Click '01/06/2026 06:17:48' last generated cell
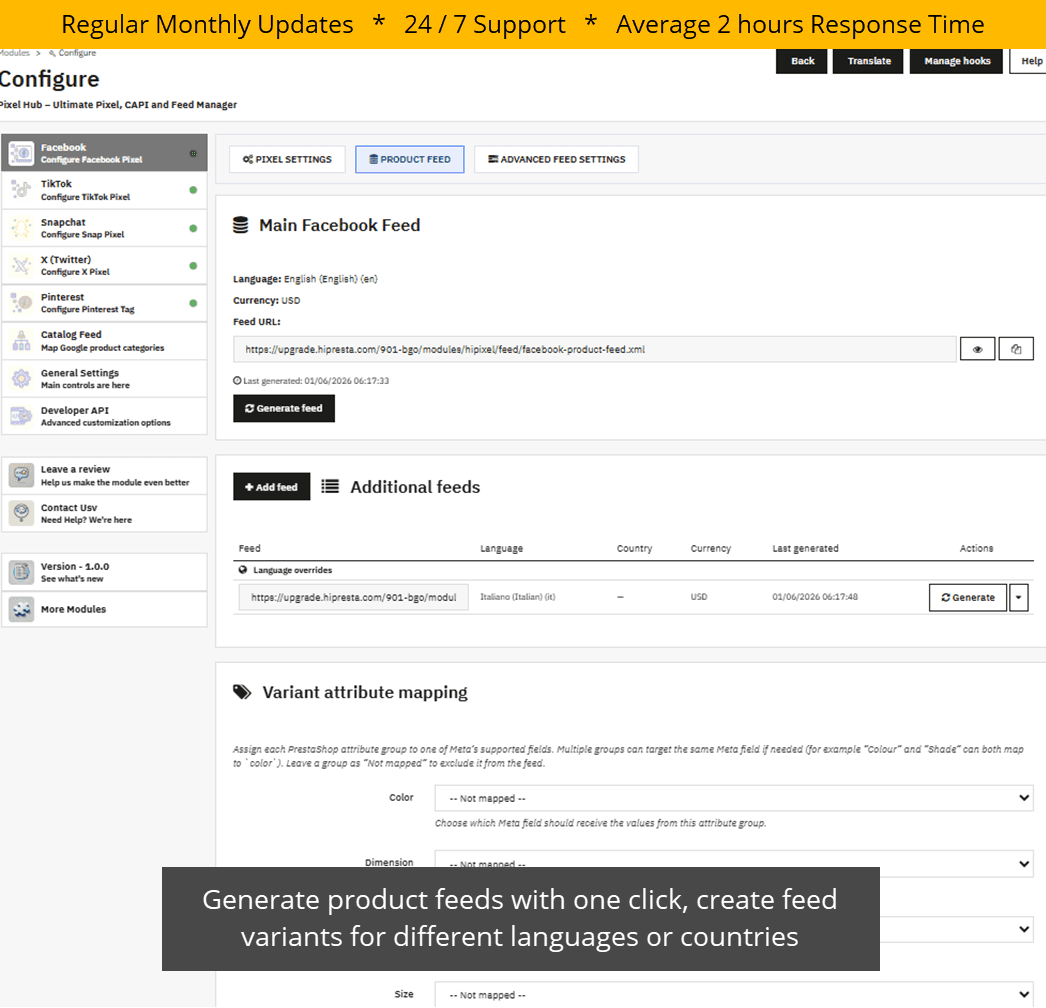The width and height of the screenshot is (1046, 1008). tap(815, 597)
